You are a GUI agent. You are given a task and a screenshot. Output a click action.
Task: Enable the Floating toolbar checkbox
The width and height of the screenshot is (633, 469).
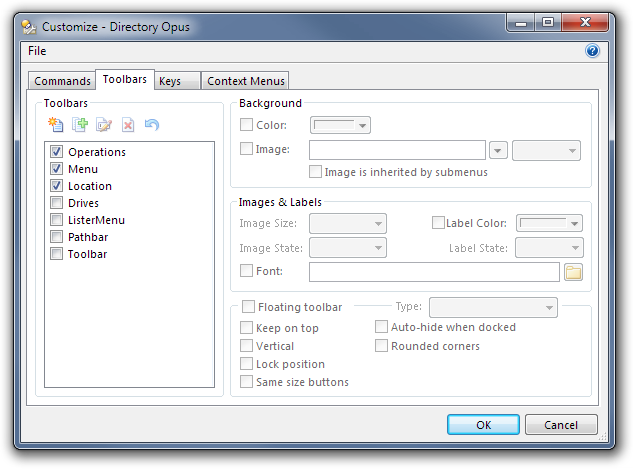tap(248, 306)
